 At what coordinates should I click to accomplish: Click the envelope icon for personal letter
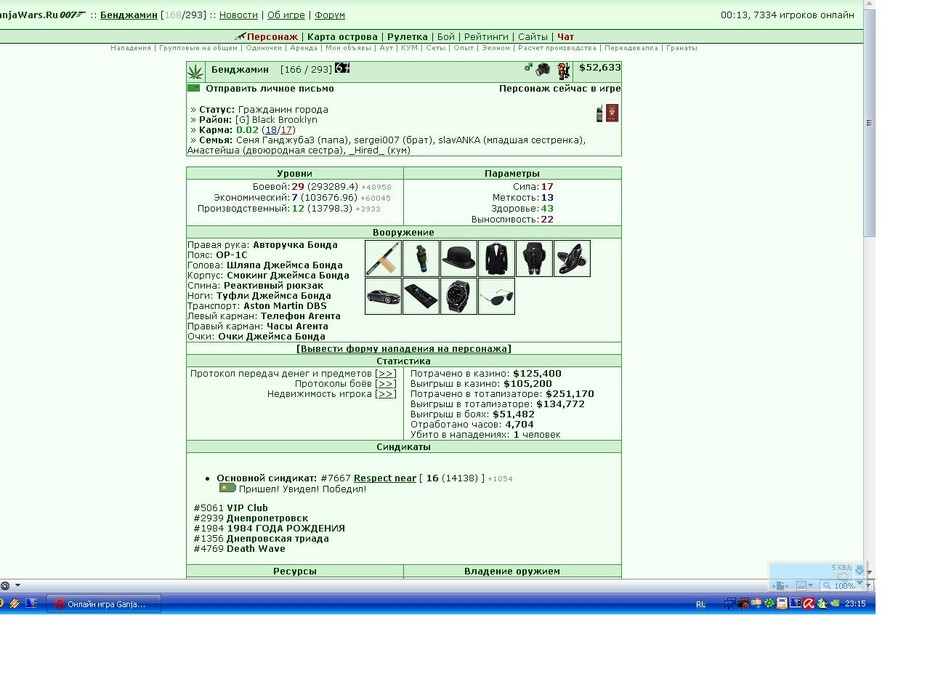point(194,88)
